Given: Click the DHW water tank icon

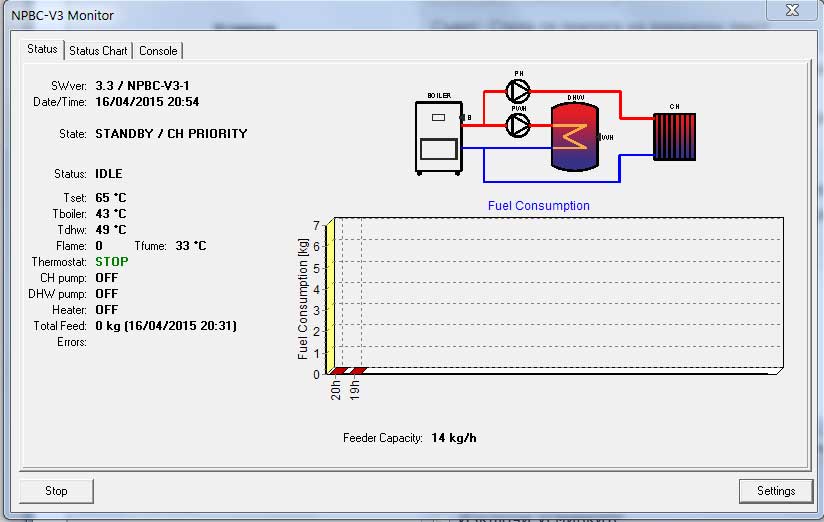Looking at the screenshot, I should pos(576,135).
